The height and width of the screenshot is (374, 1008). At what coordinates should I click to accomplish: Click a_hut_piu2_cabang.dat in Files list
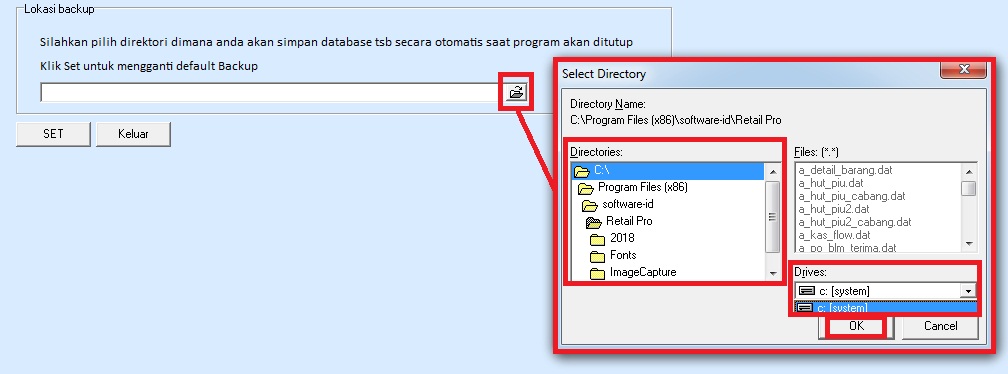tap(855, 222)
